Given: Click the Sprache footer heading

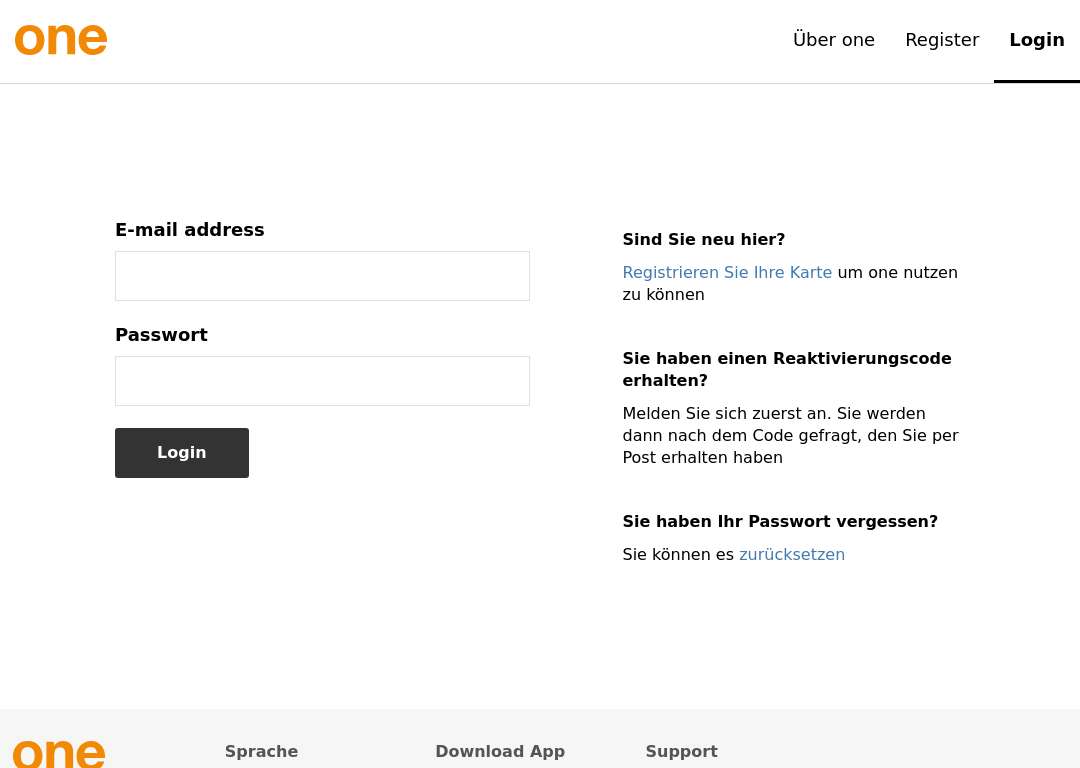Looking at the screenshot, I should point(261,751).
